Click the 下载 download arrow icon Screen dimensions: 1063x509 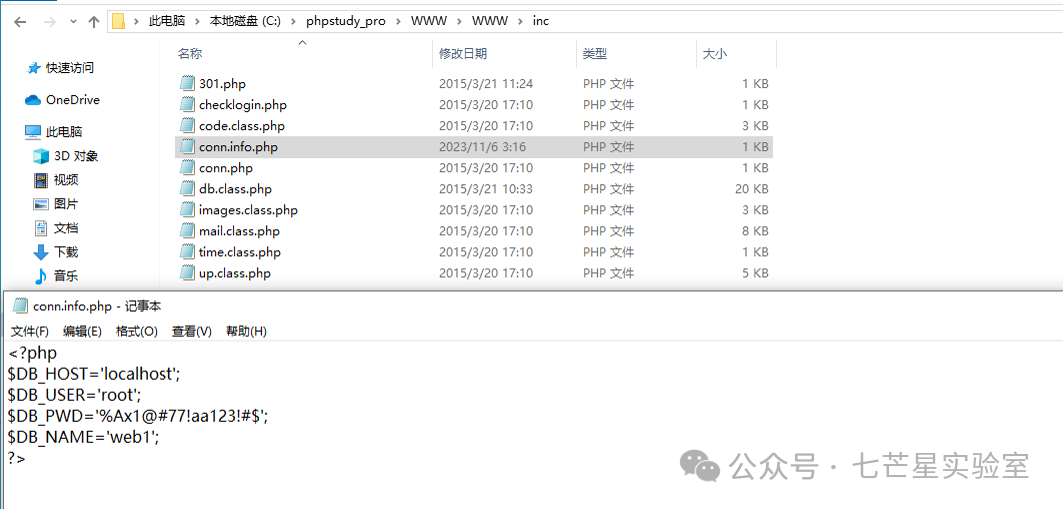pyautogui.click(x=41, y=252)
